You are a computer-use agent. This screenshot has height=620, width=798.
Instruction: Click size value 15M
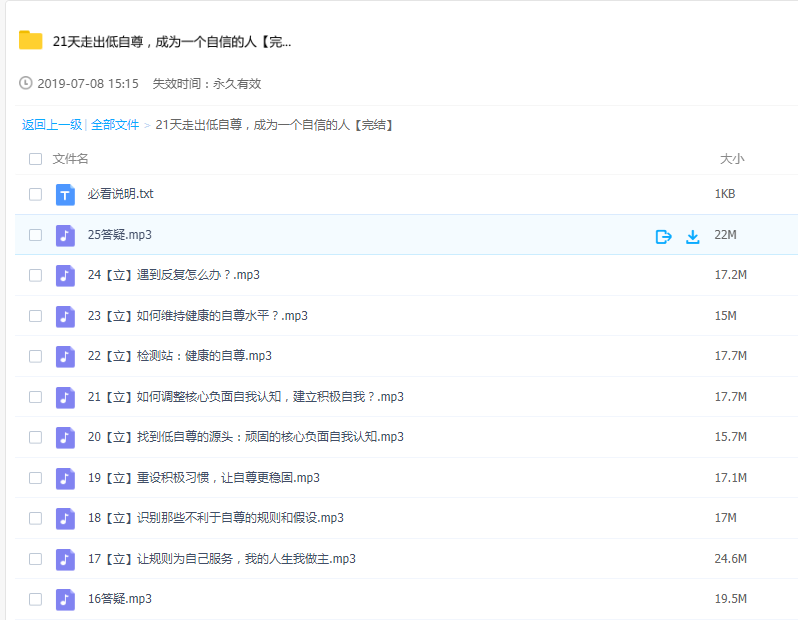point(726,316)
